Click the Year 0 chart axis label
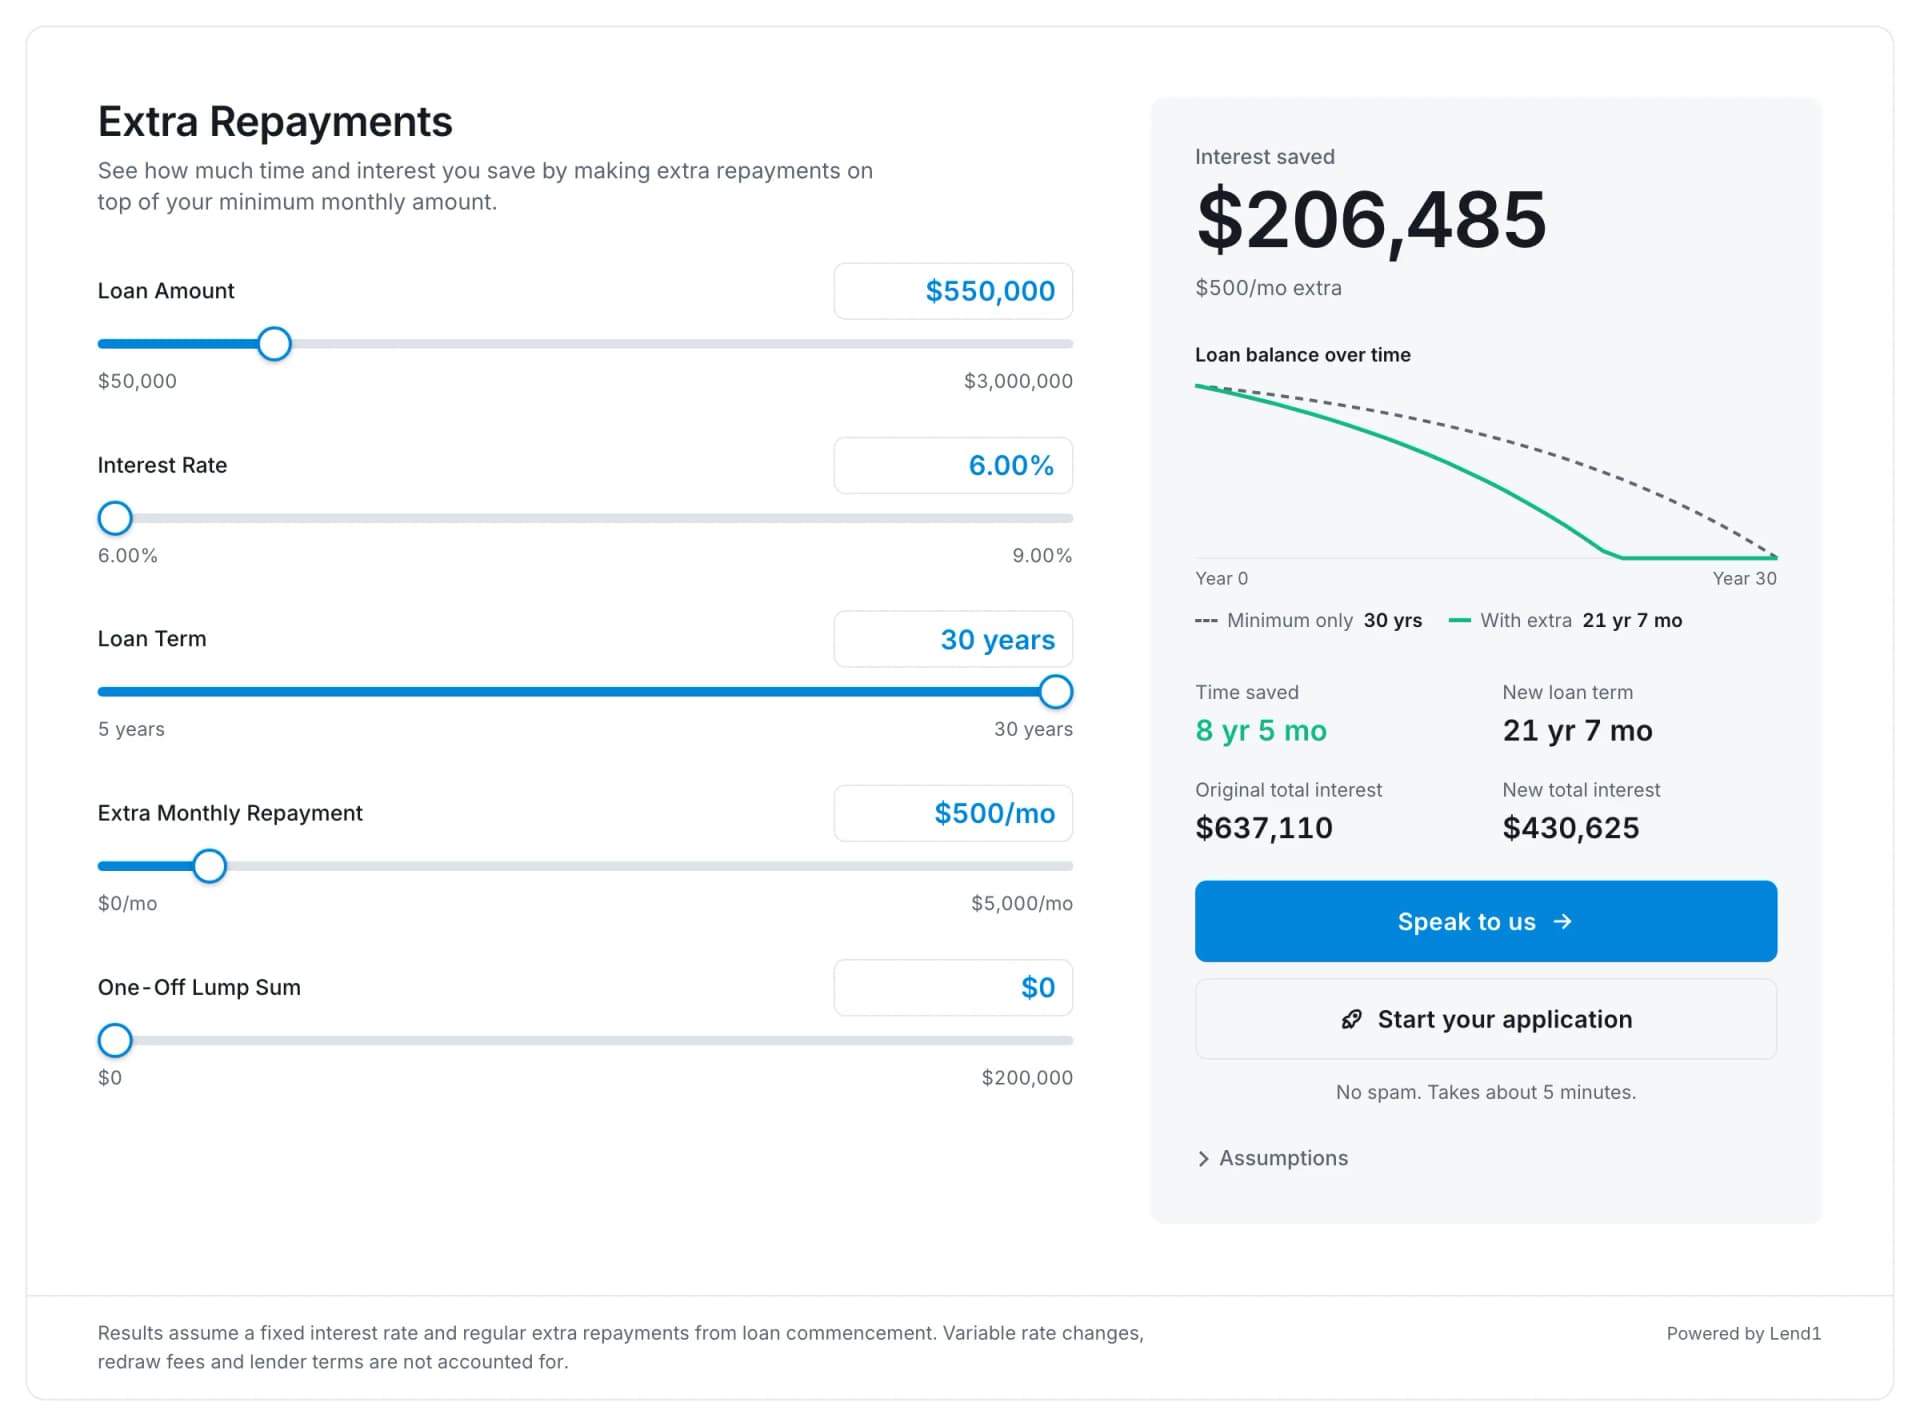The width and height of the screenshot is (1920, 1426). (1221, 578)
